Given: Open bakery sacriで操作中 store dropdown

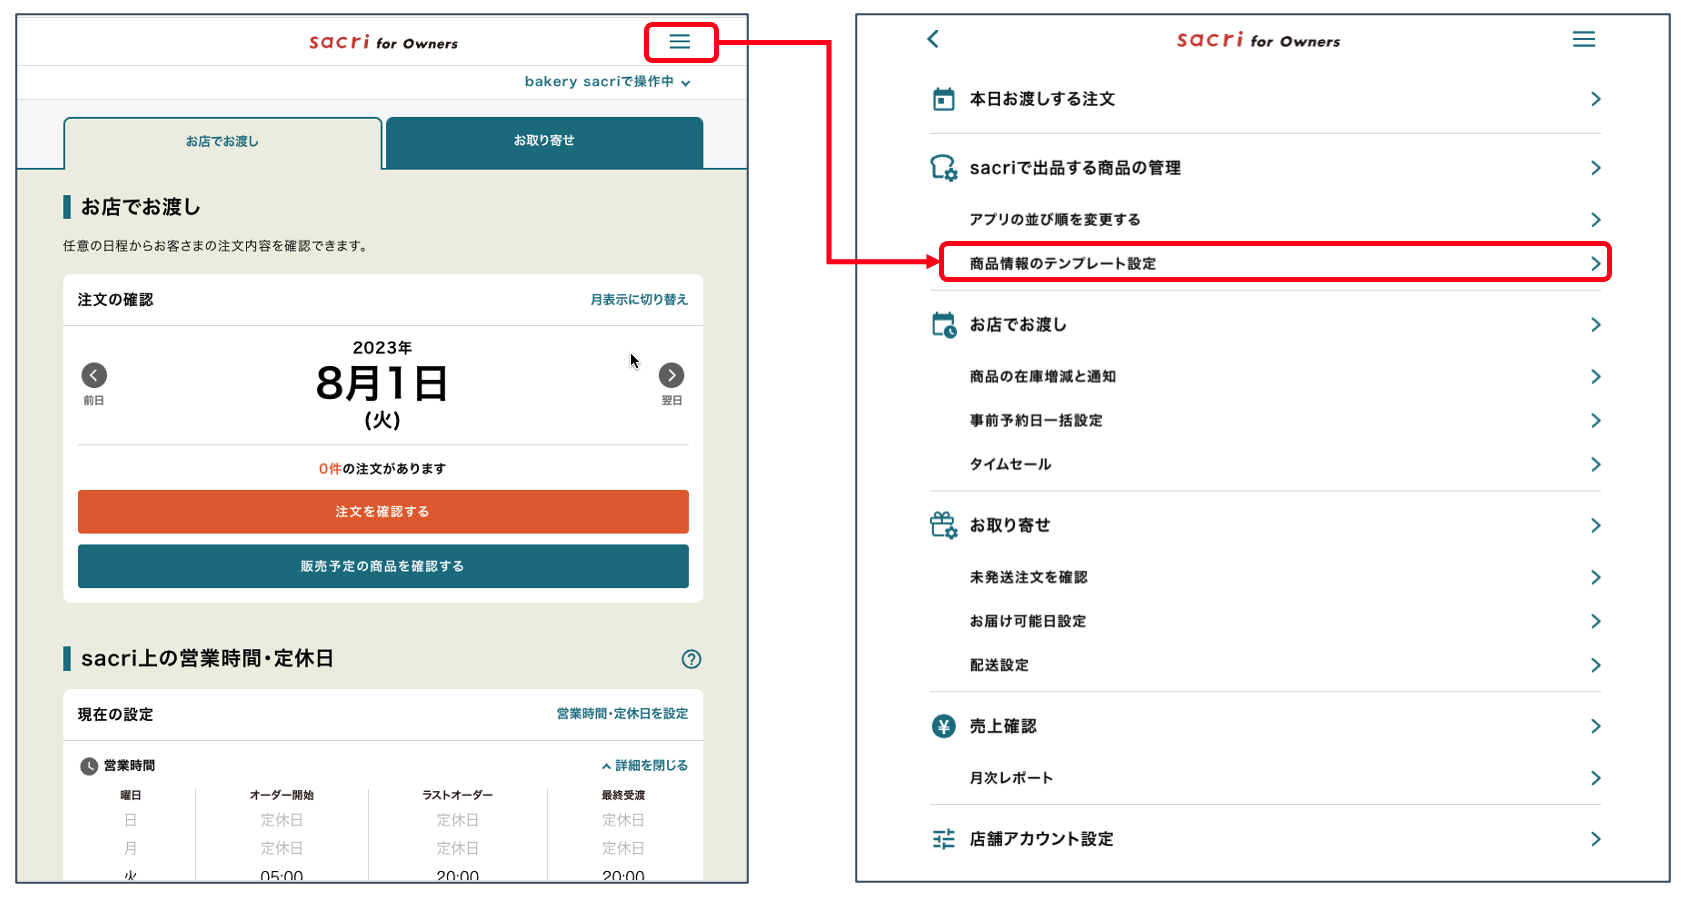Looking at the screenshot, I should pos(607,82).
